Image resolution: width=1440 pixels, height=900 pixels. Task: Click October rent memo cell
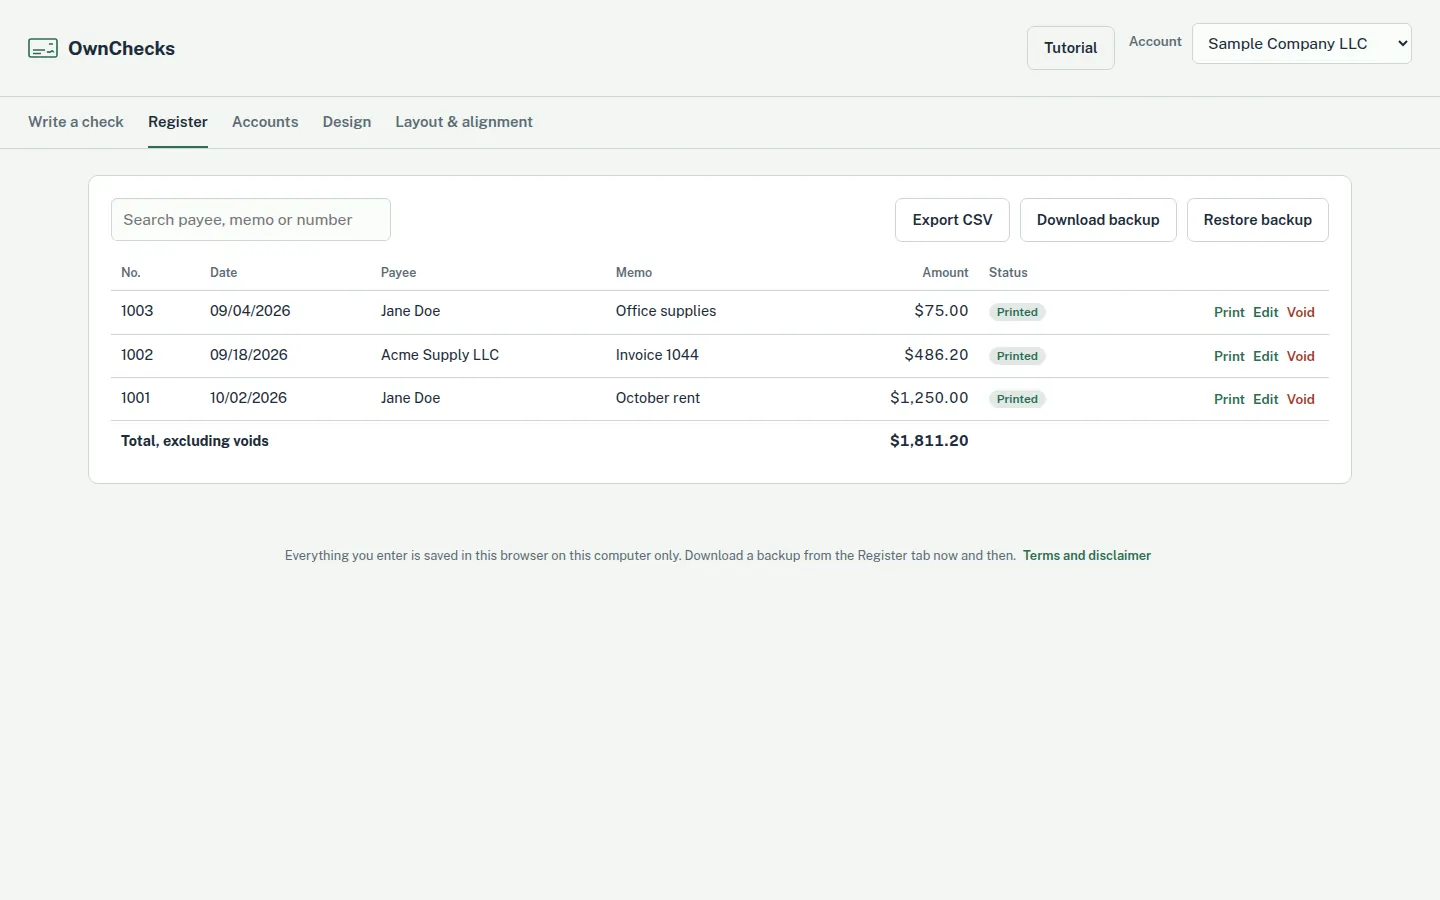click(x=658, y=398)
